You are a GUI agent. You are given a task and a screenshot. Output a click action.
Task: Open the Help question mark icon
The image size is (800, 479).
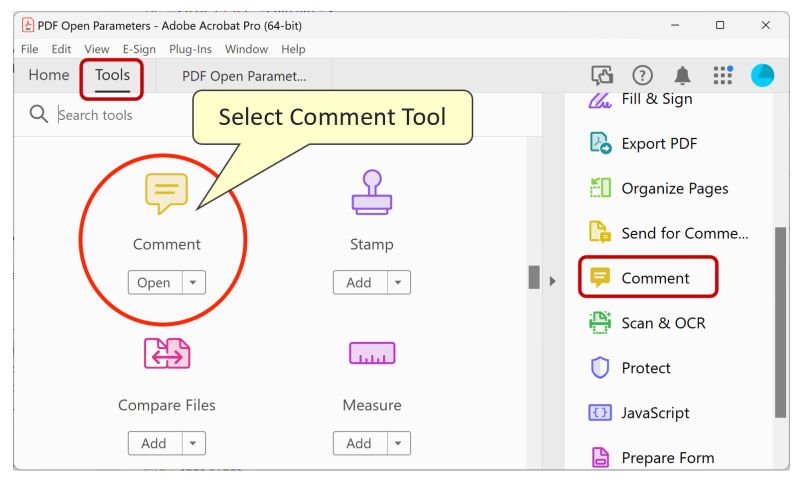coord(642,75)
